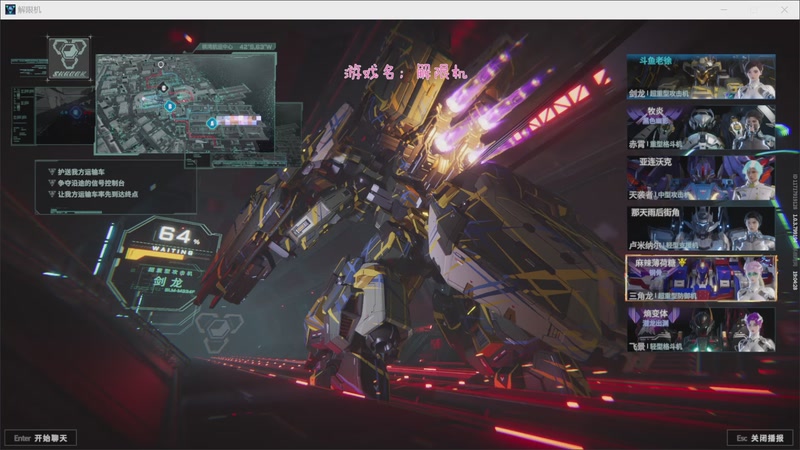Click the triangle icon beside 争夺沿途的信号控制台

(52, 183)
